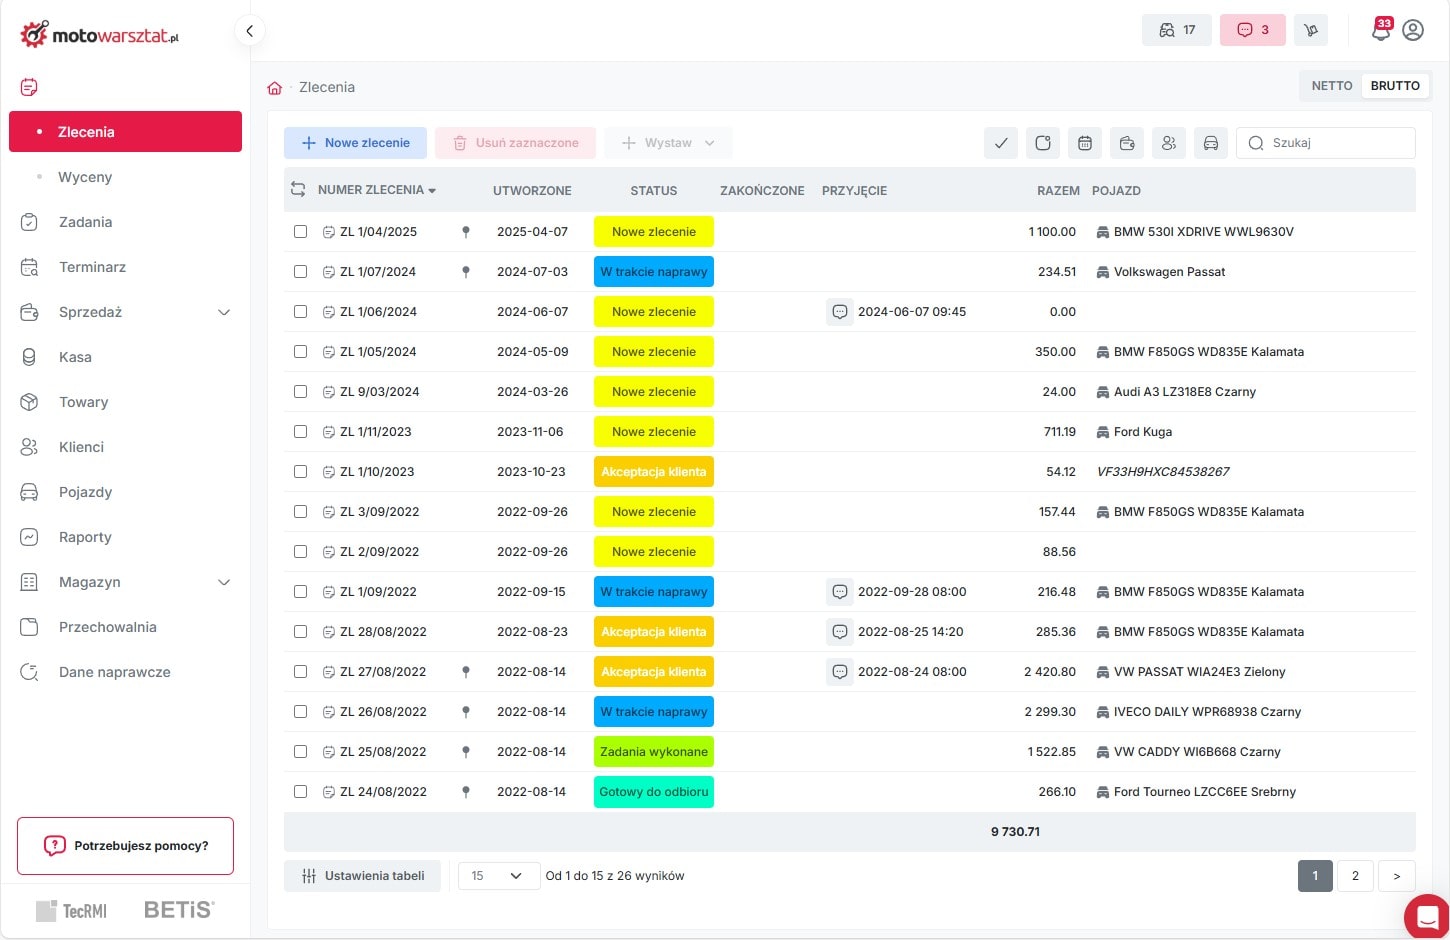Click the Nowe zlecenie button

pos(355,143)
